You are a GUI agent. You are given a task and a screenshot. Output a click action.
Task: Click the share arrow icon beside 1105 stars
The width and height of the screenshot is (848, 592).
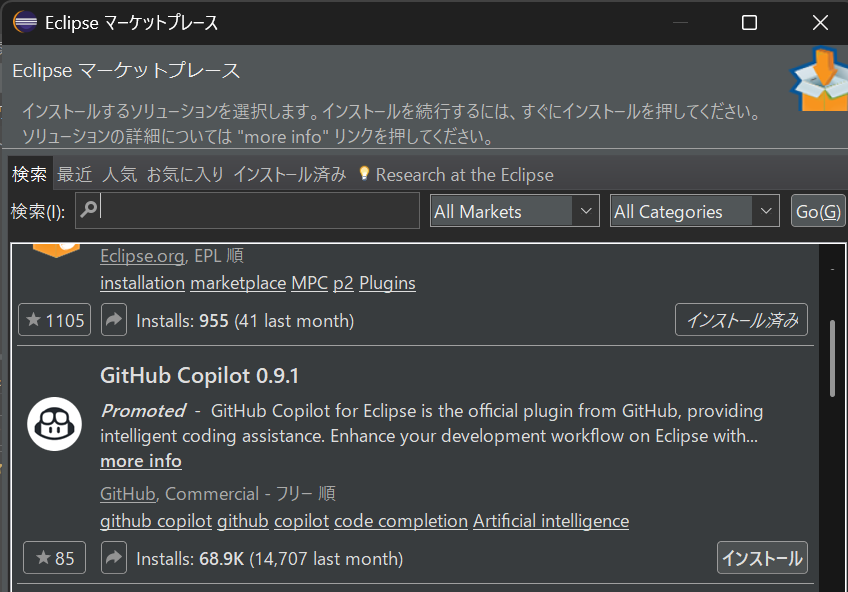[114, 320]
